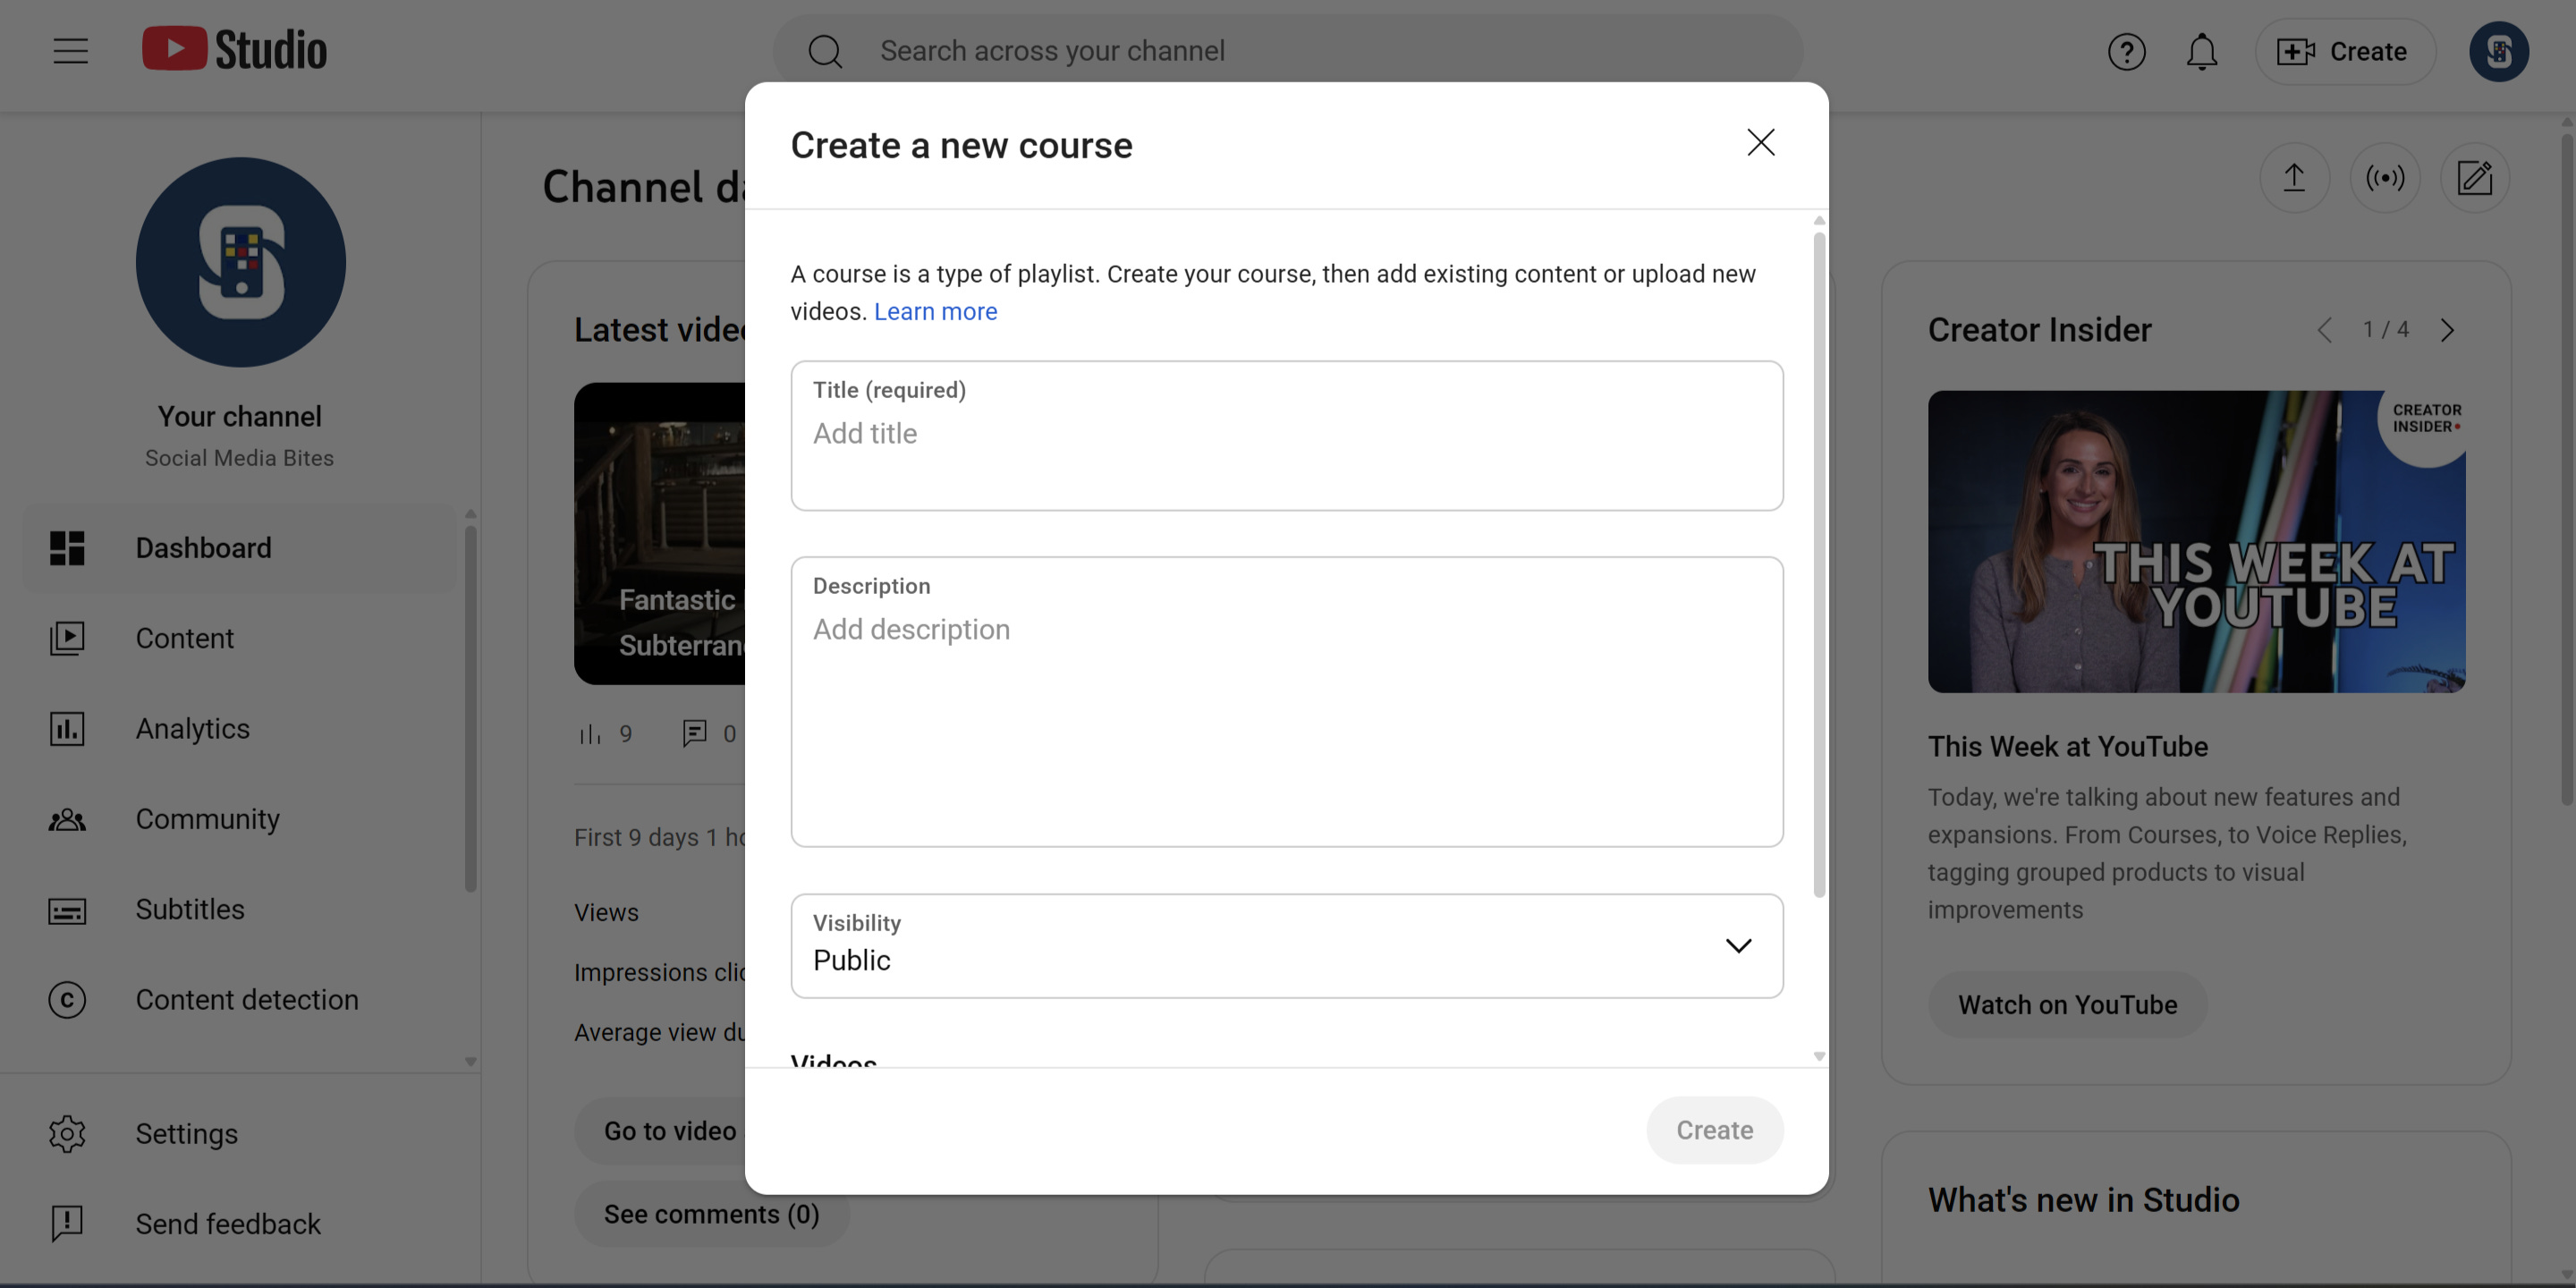Click Watch on YouTube button
The width and height of the screenshot is (2576, 1288).
[2067, 1004]
